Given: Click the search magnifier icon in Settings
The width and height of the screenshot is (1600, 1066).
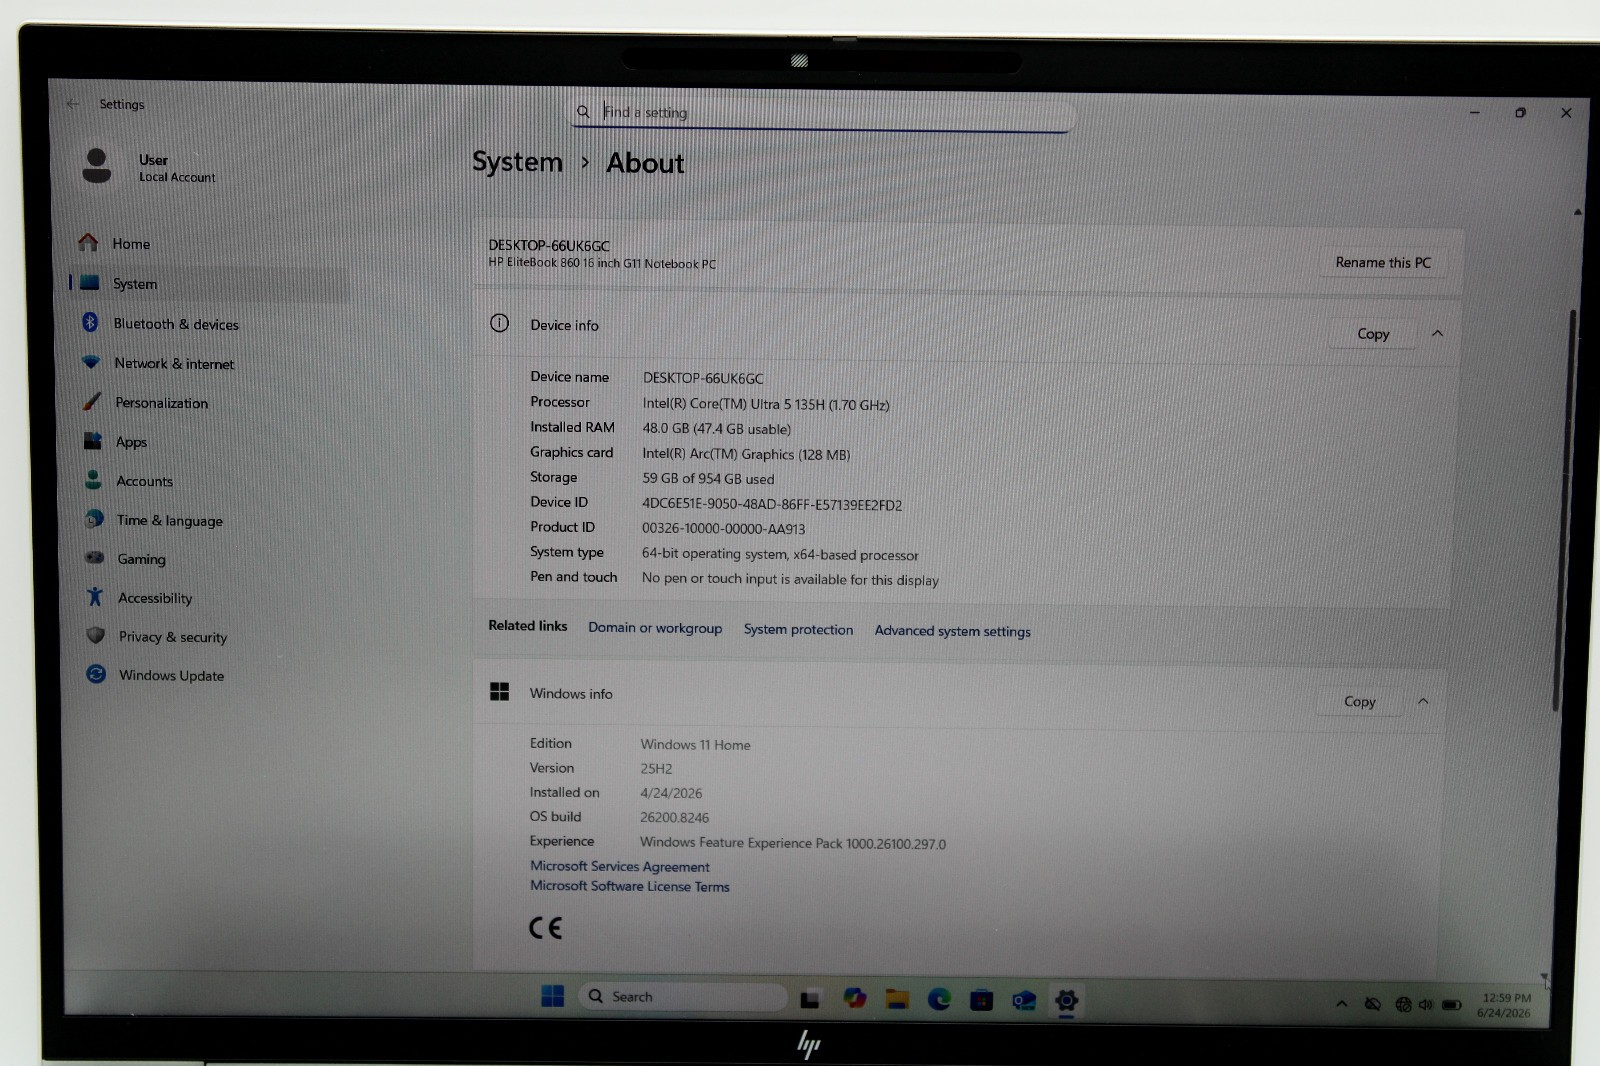Looking at the screenshot, I should click(x=583, y=112).
